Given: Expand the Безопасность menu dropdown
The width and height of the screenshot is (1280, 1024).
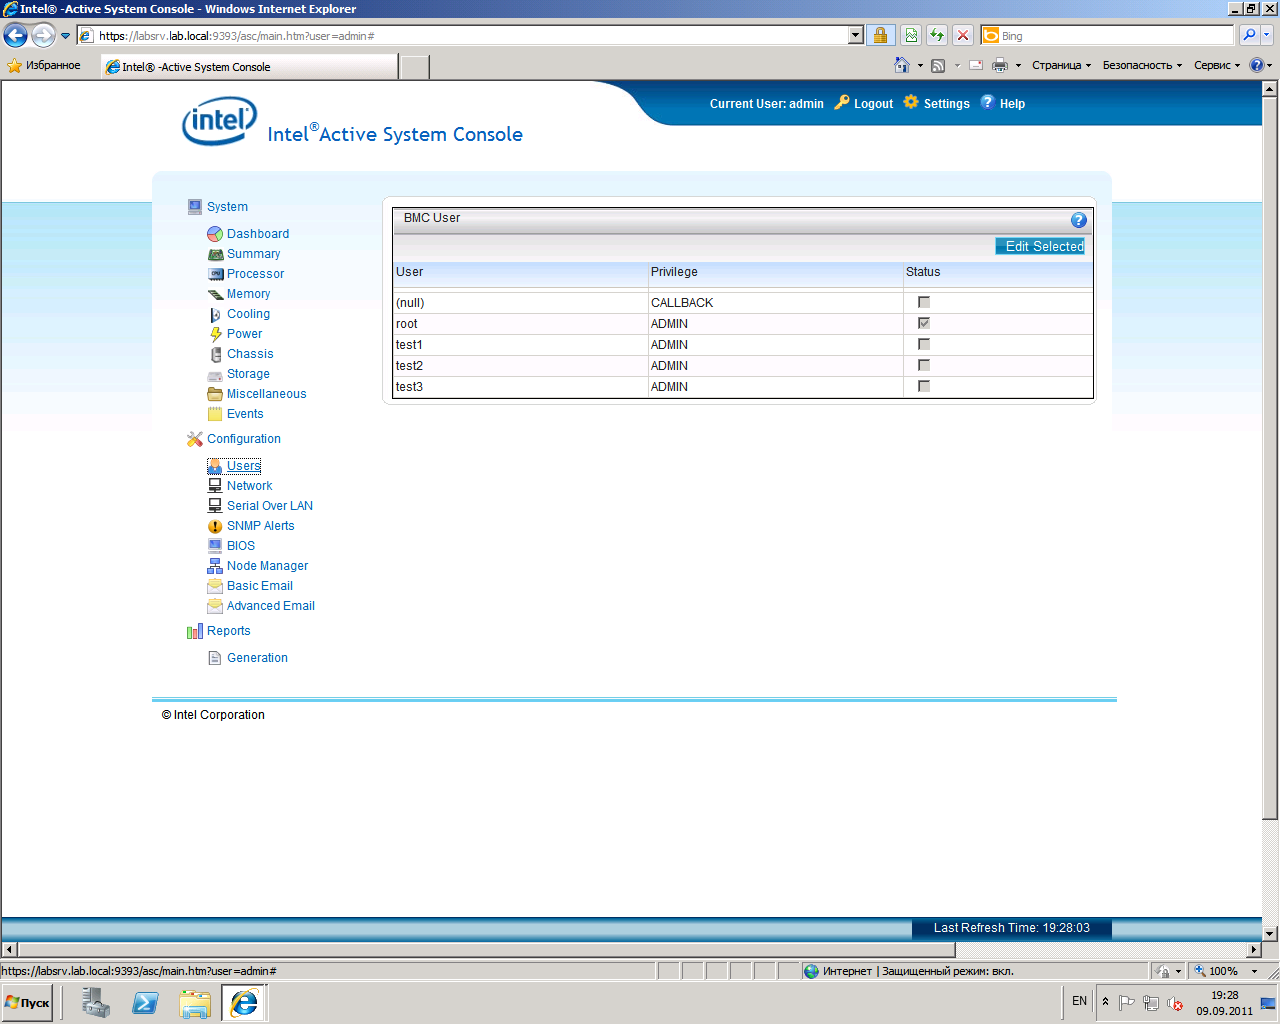Looking at the screenshot, I should pos(1142,66).
